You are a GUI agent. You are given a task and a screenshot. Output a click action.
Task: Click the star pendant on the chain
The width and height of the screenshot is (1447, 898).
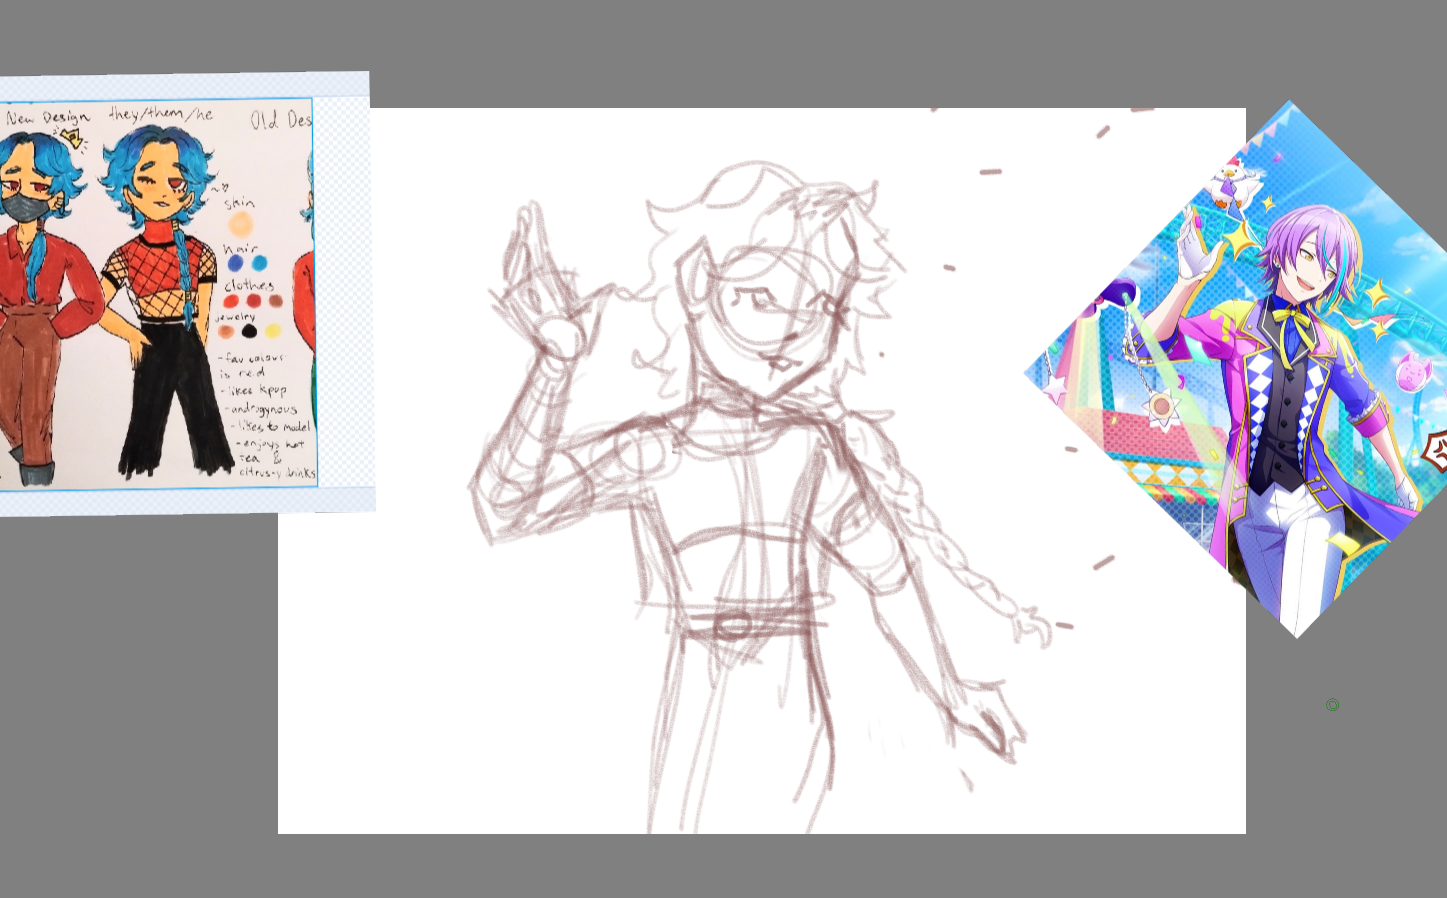1161,408
